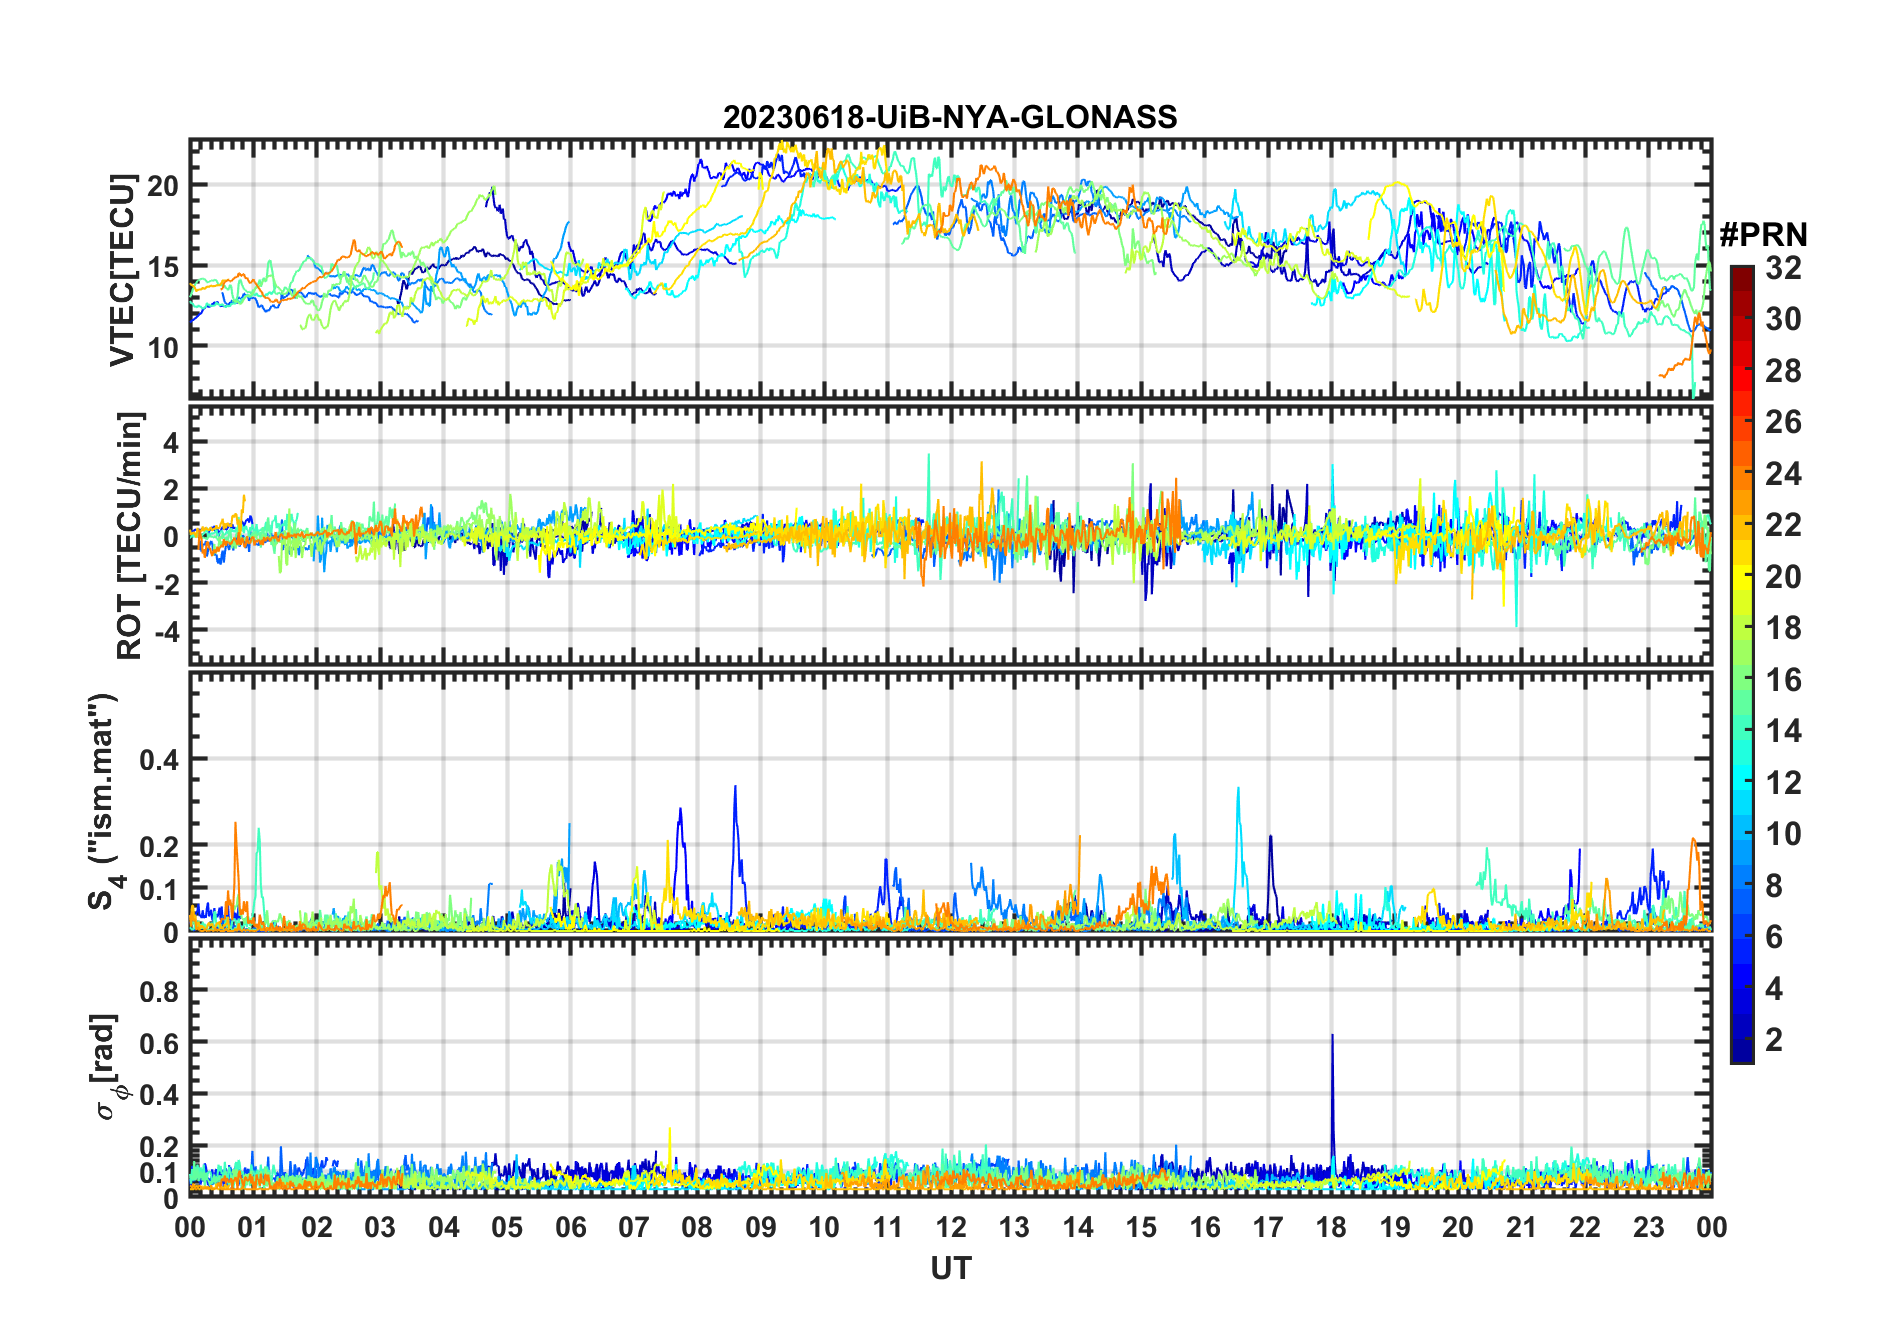The width and height of the screenshot is (1902, 1330).
Task: Click x-axis tick label 23
Action: click(x=1648, y=1227)
